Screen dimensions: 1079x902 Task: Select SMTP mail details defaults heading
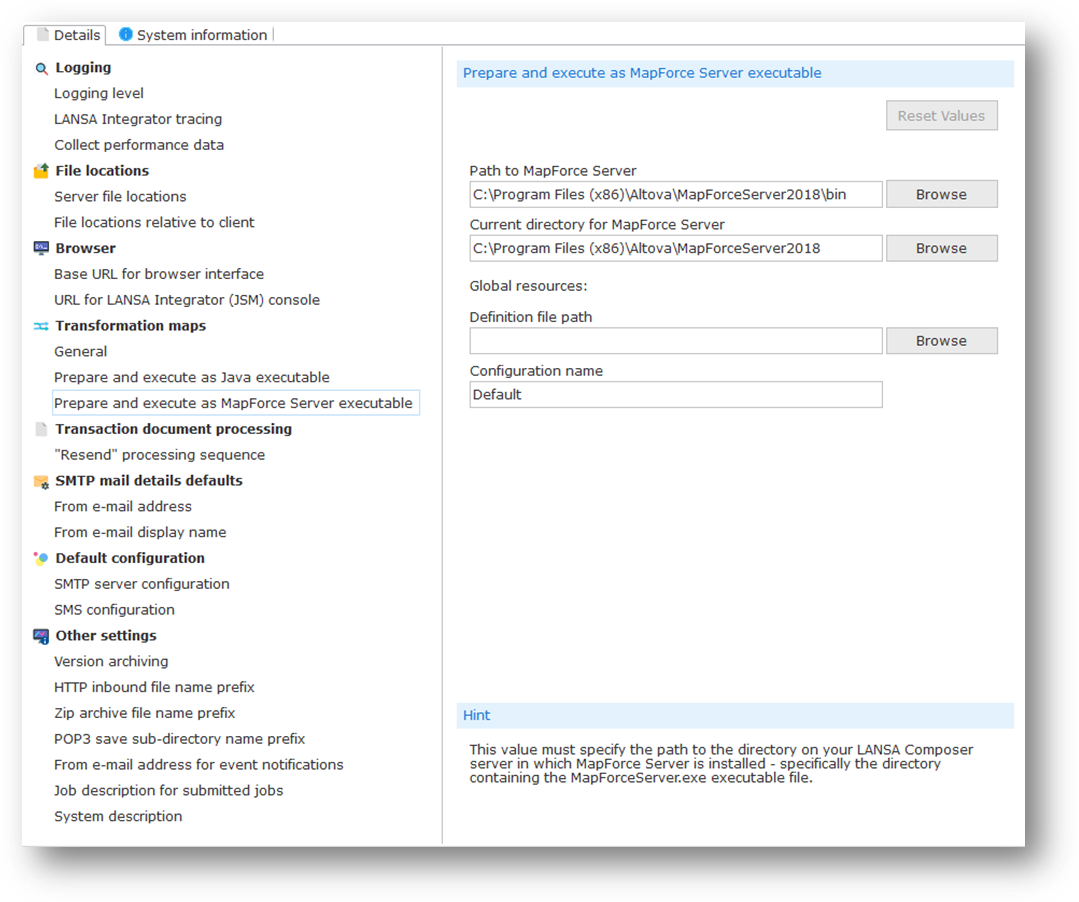tap(149, 481)
